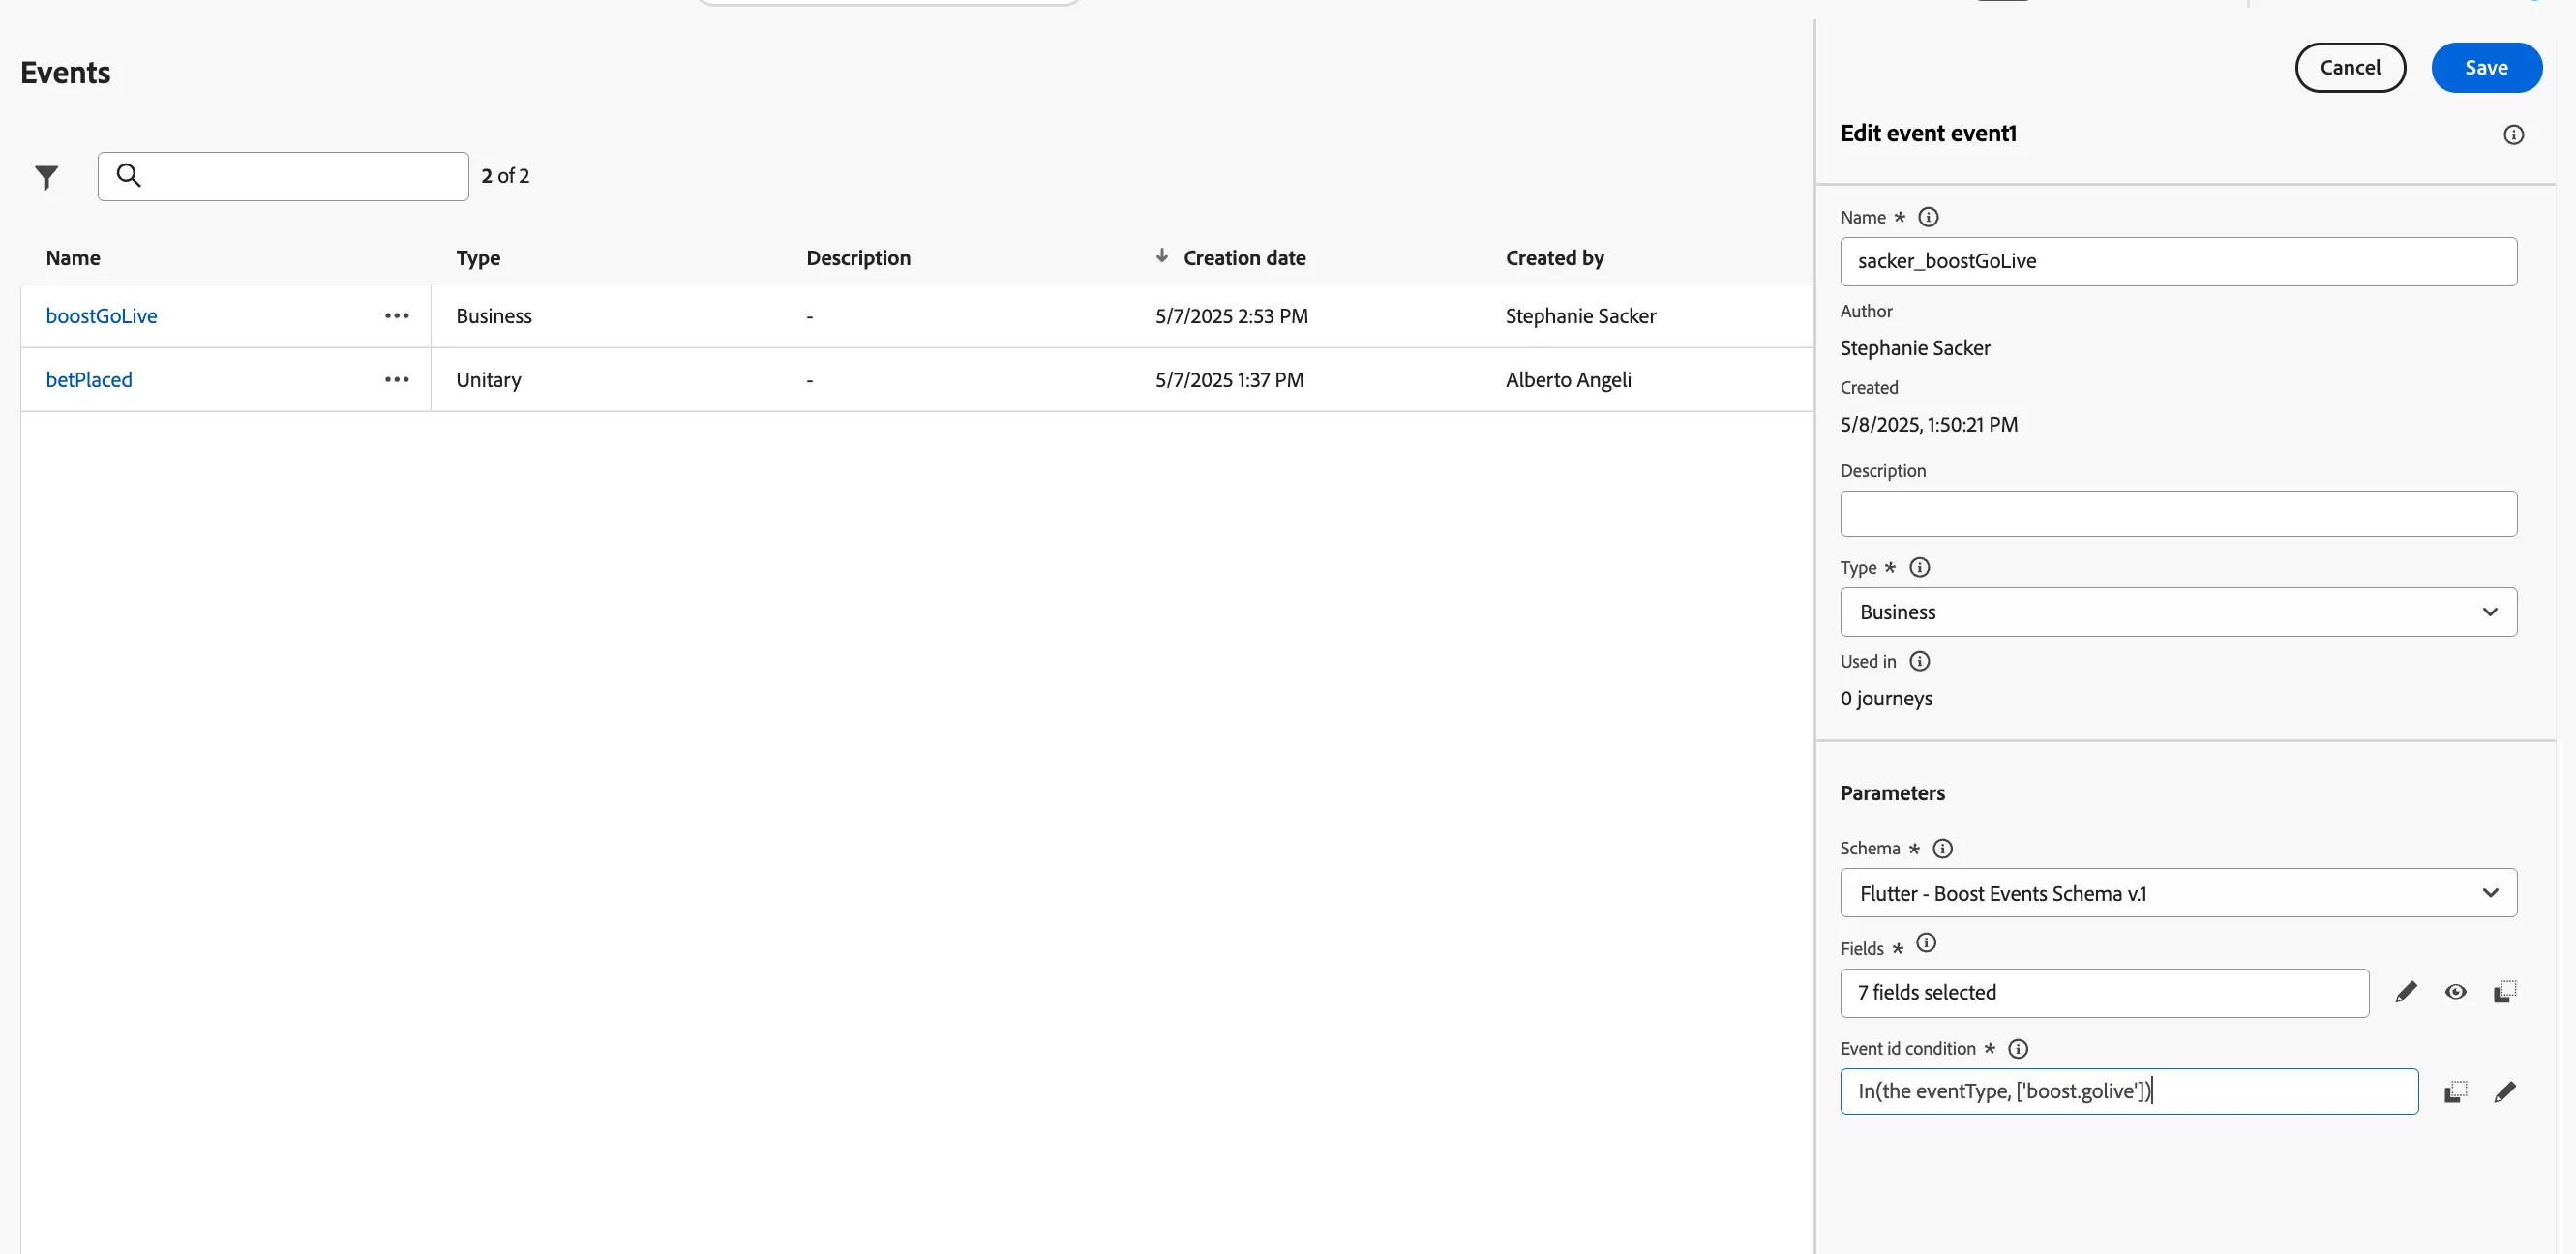Select the Business type cell
Screen dimensions: 2576x1254
click(494, 316)
